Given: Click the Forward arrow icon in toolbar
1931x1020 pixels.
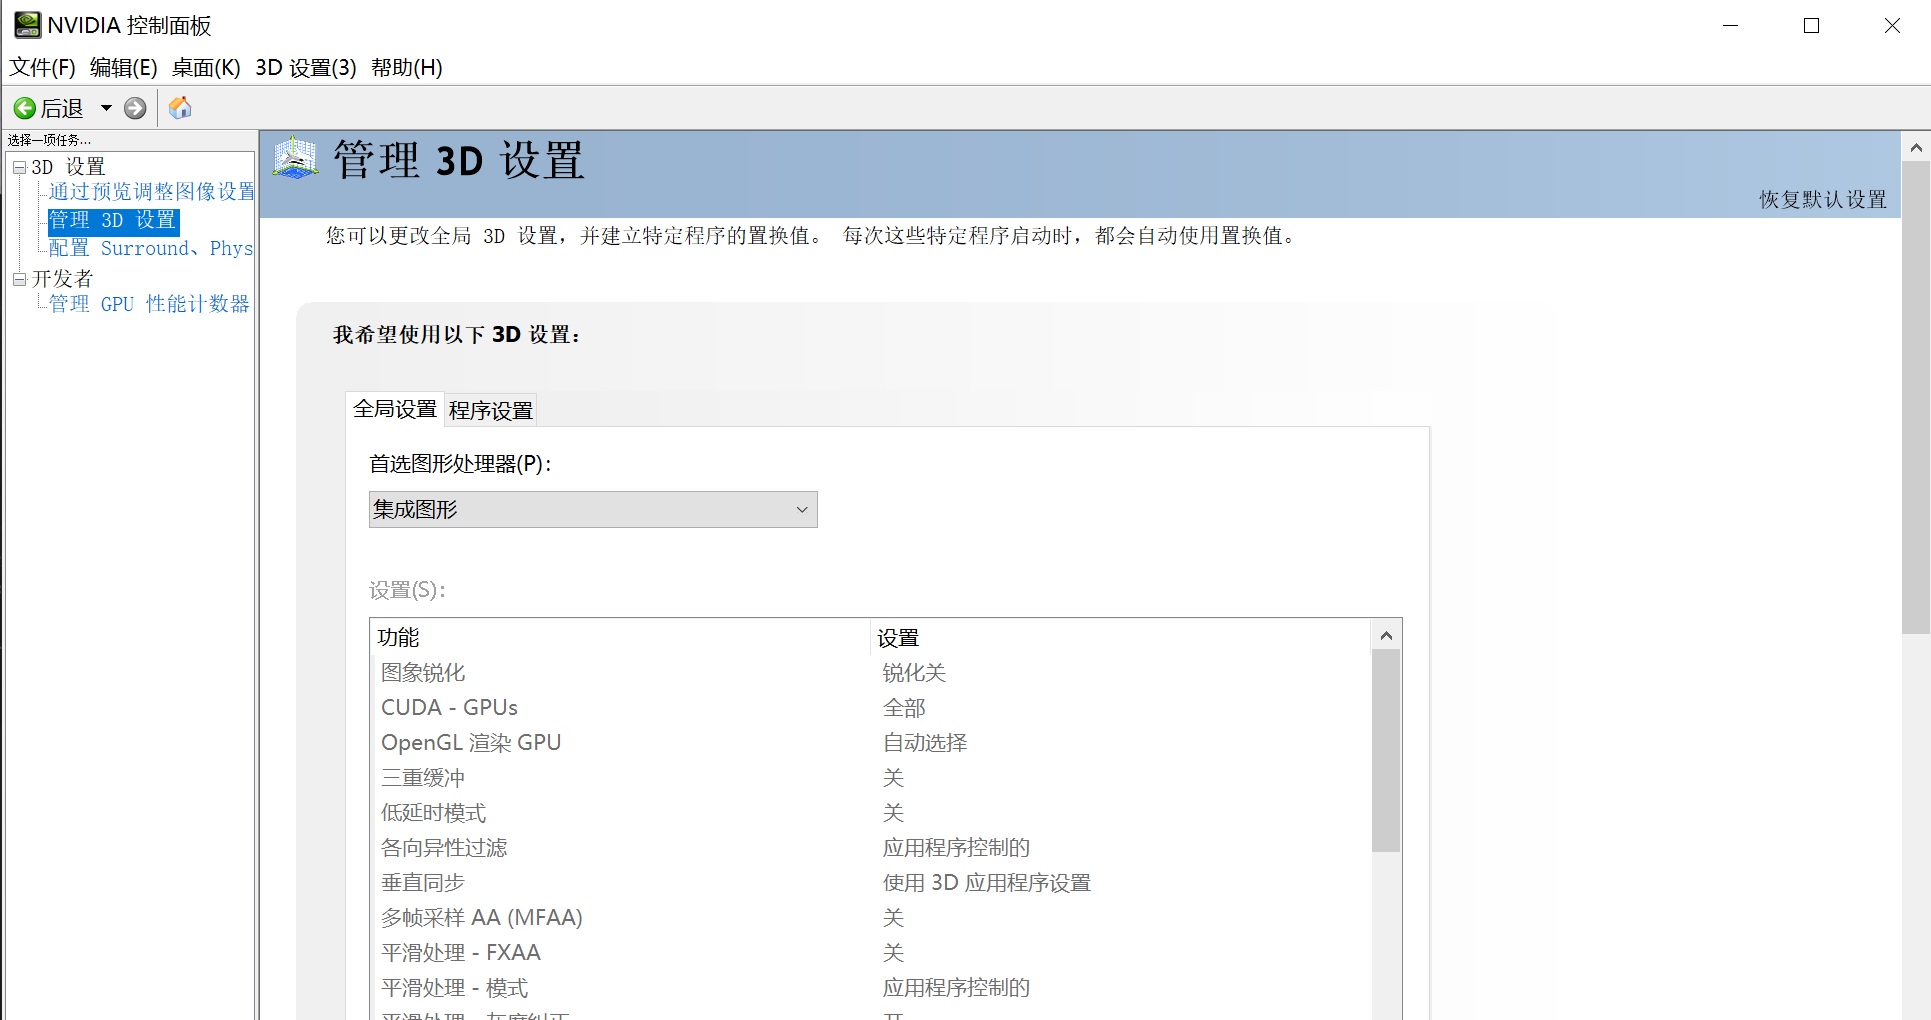Looking at the screenshot, I should [x=135, y=108].
